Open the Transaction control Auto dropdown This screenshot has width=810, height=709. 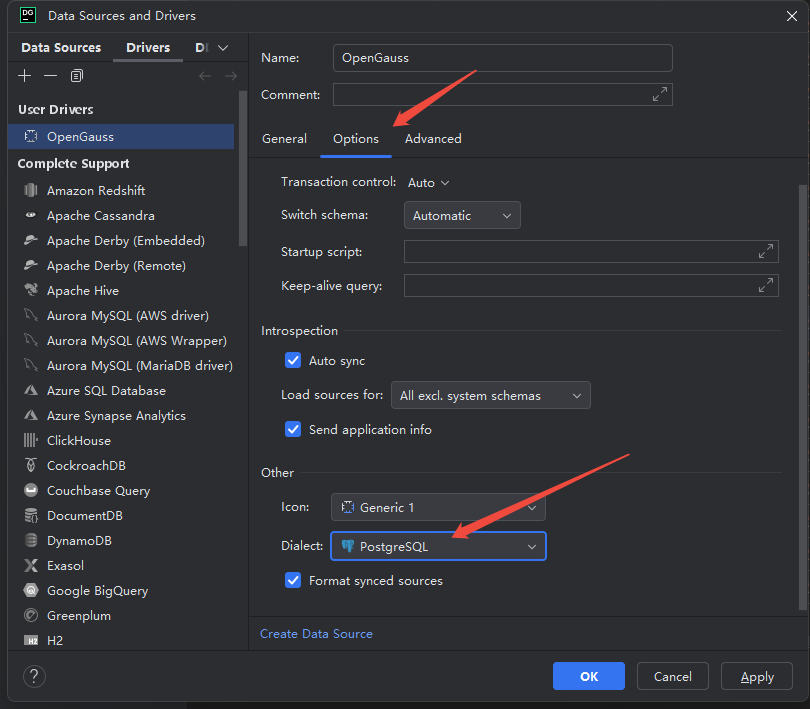coord(428,182)
